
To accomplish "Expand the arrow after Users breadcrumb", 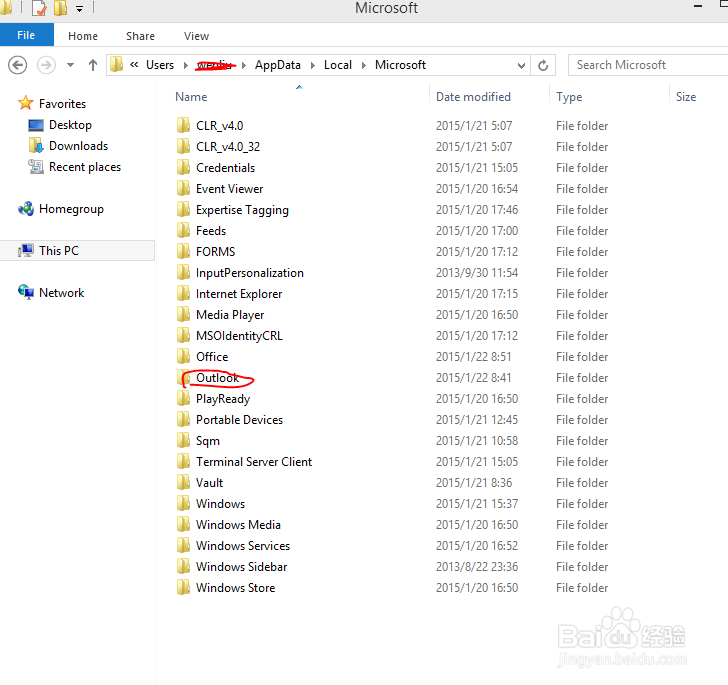I will (x=186, y=65).
